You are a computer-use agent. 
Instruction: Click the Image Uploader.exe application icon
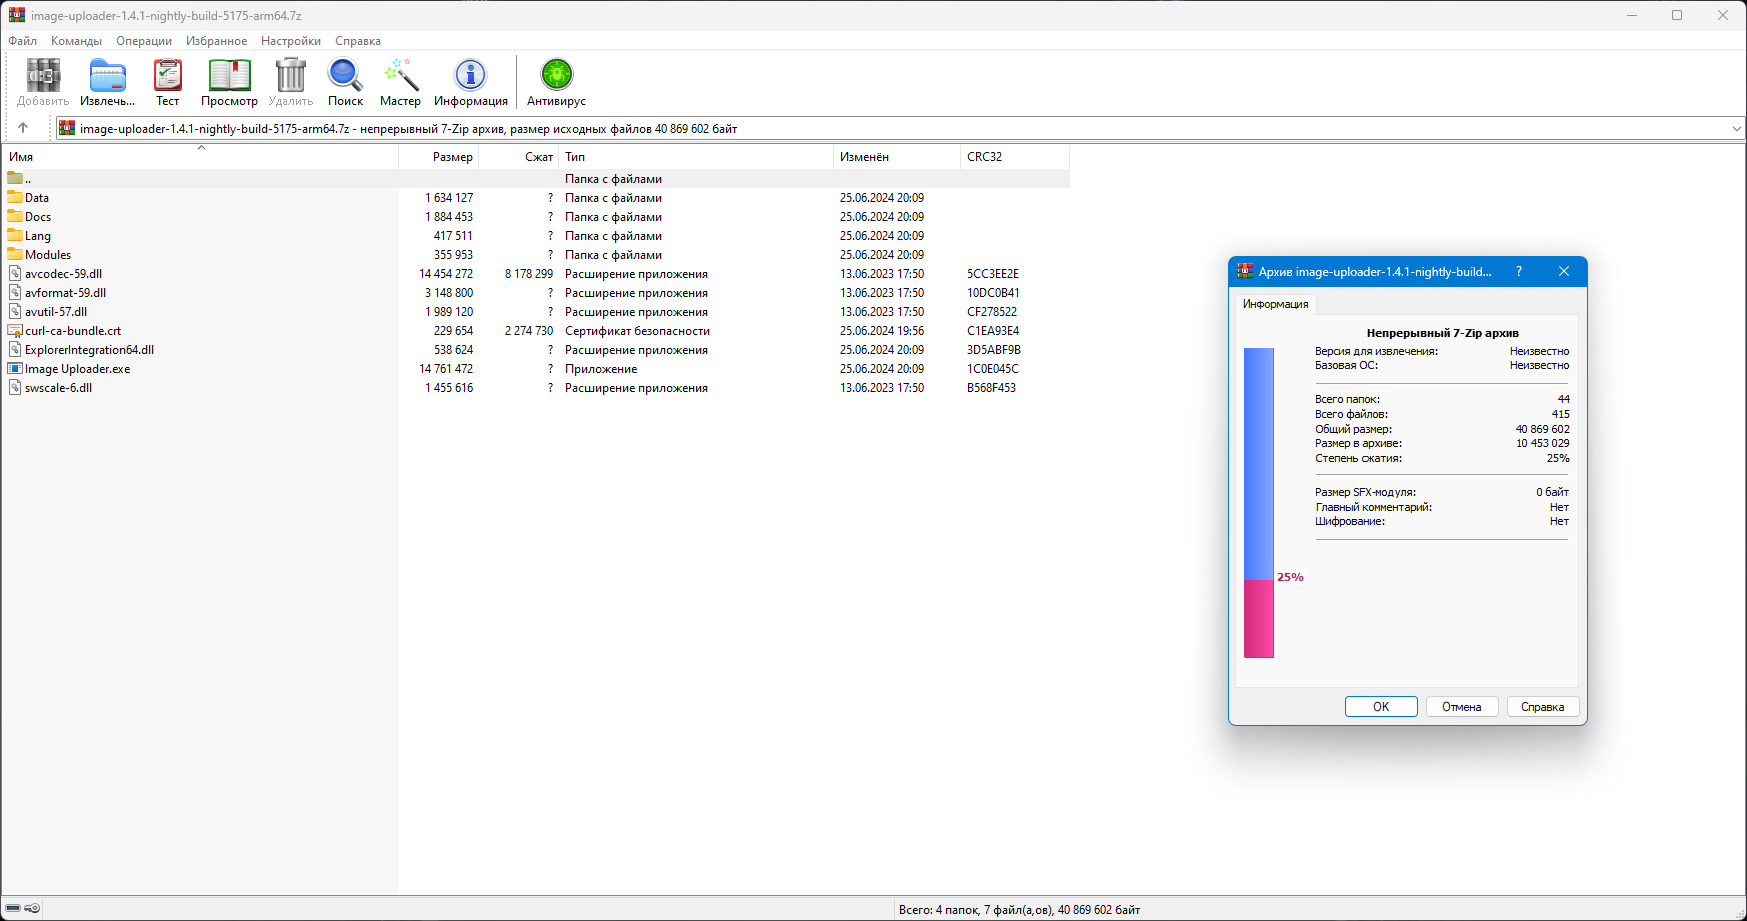(x=15, y=368)
